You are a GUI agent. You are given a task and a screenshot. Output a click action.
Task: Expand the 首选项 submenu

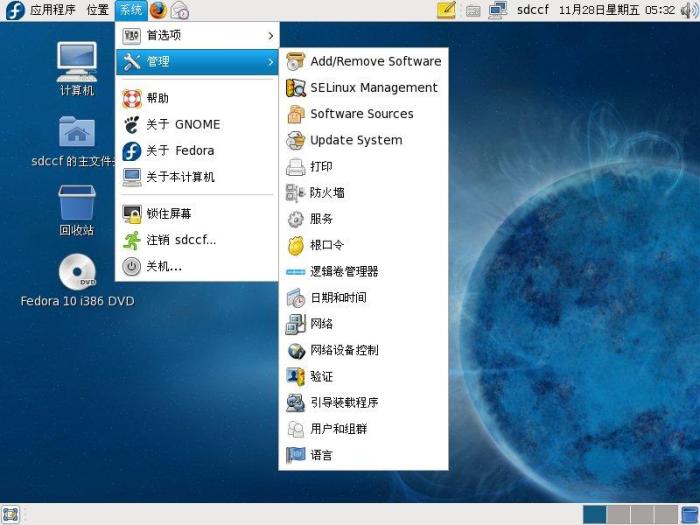click(197, 35)
